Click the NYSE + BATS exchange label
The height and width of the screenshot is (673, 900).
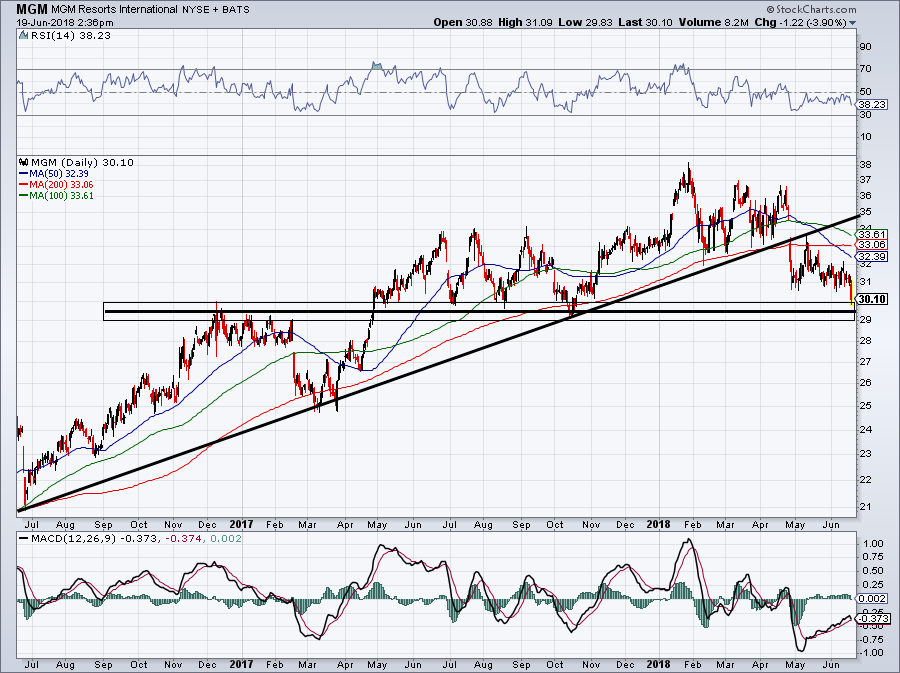click(215, 9)
